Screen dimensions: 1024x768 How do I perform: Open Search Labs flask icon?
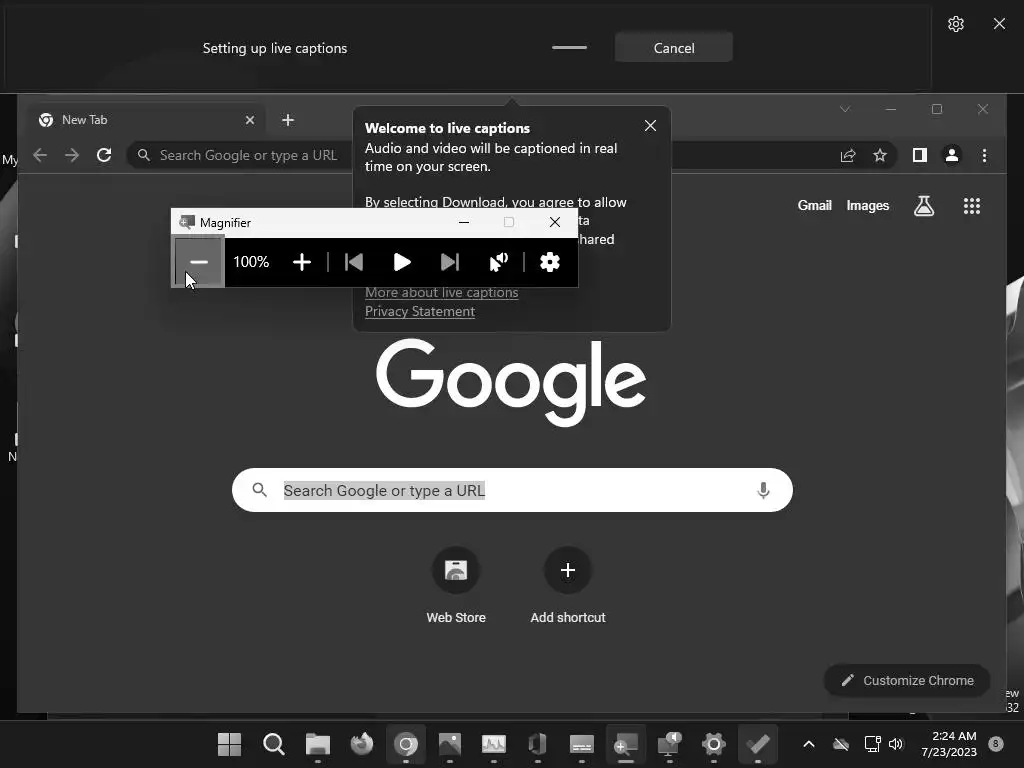tap(923, 206)
